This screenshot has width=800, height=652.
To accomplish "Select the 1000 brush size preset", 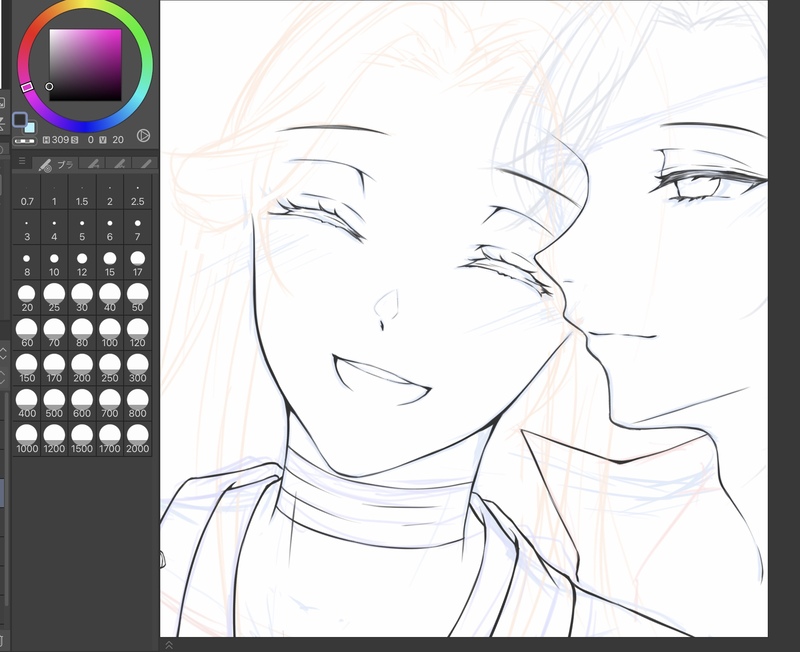I will coord(27,439).
